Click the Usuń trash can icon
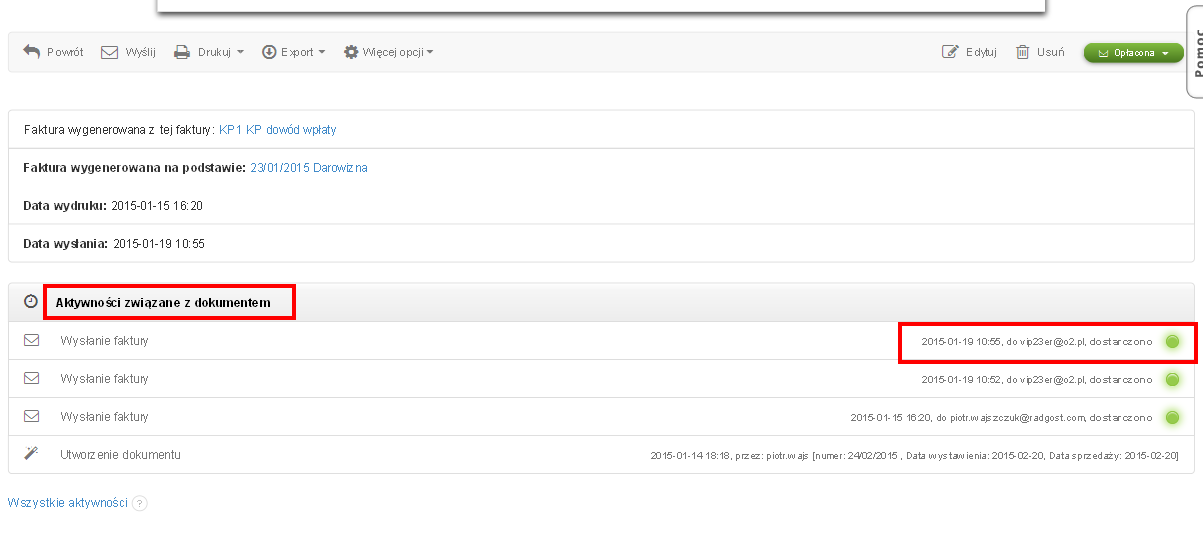 [x=1023, y=52]
